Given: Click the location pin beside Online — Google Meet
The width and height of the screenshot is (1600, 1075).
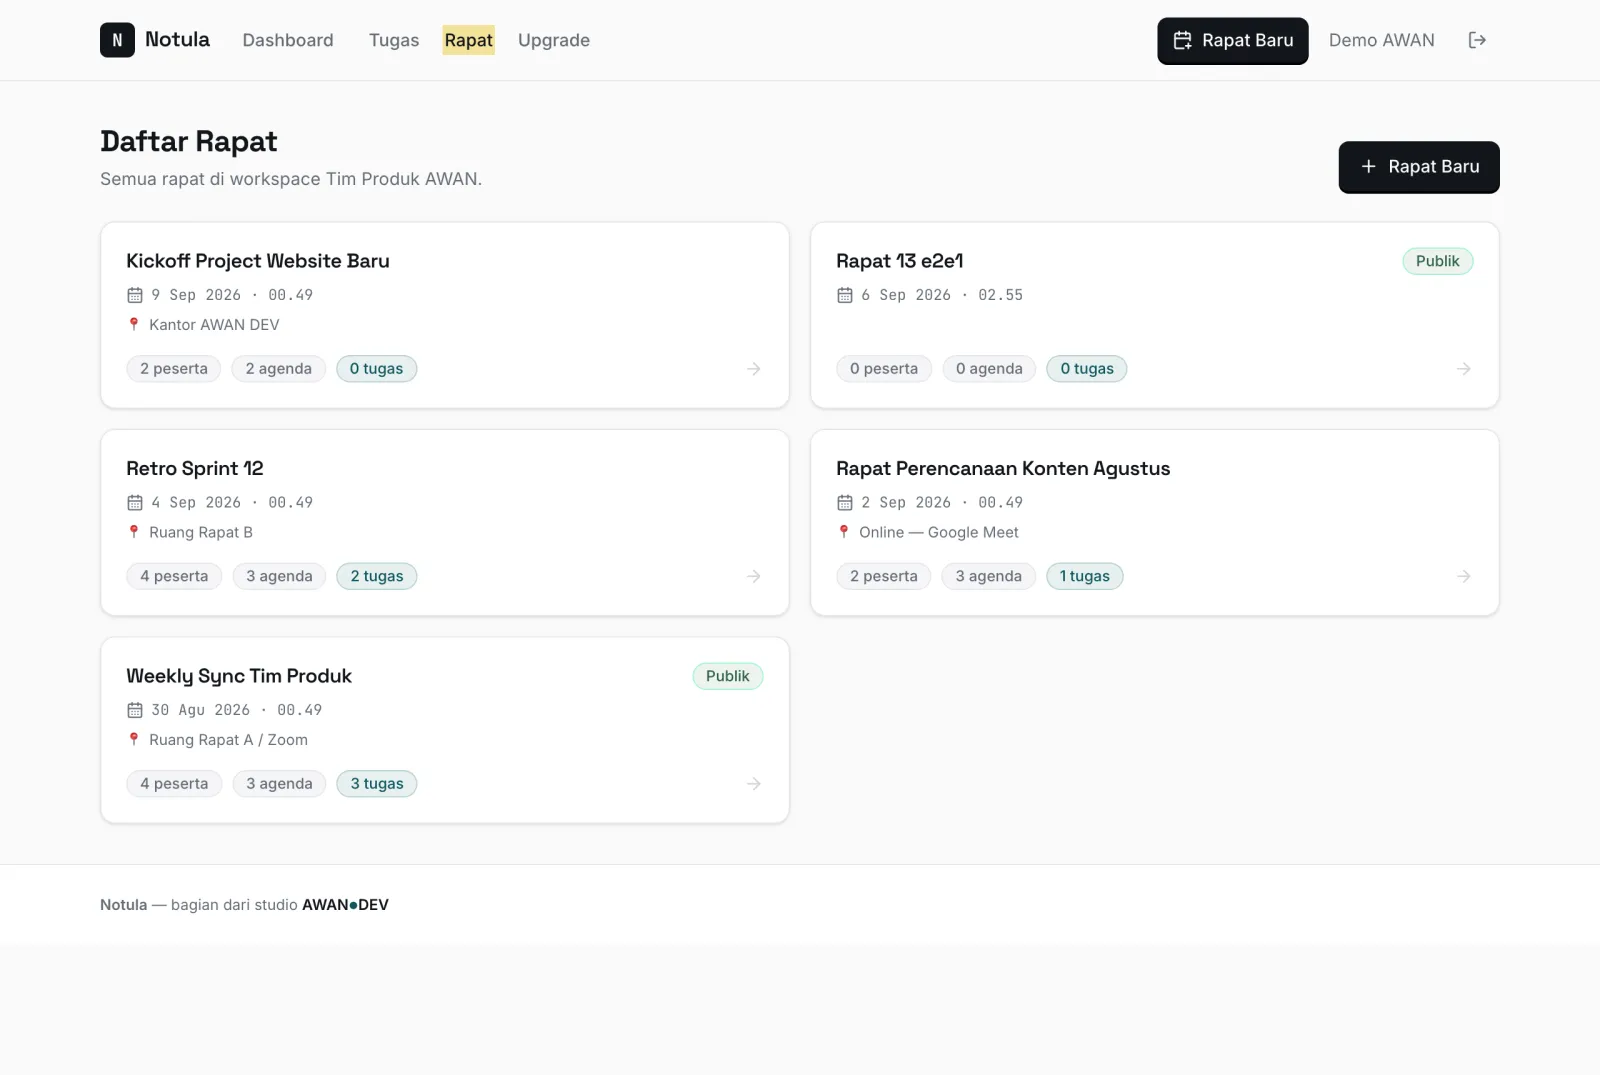Looking at the screenshot, I should point(844,532).
